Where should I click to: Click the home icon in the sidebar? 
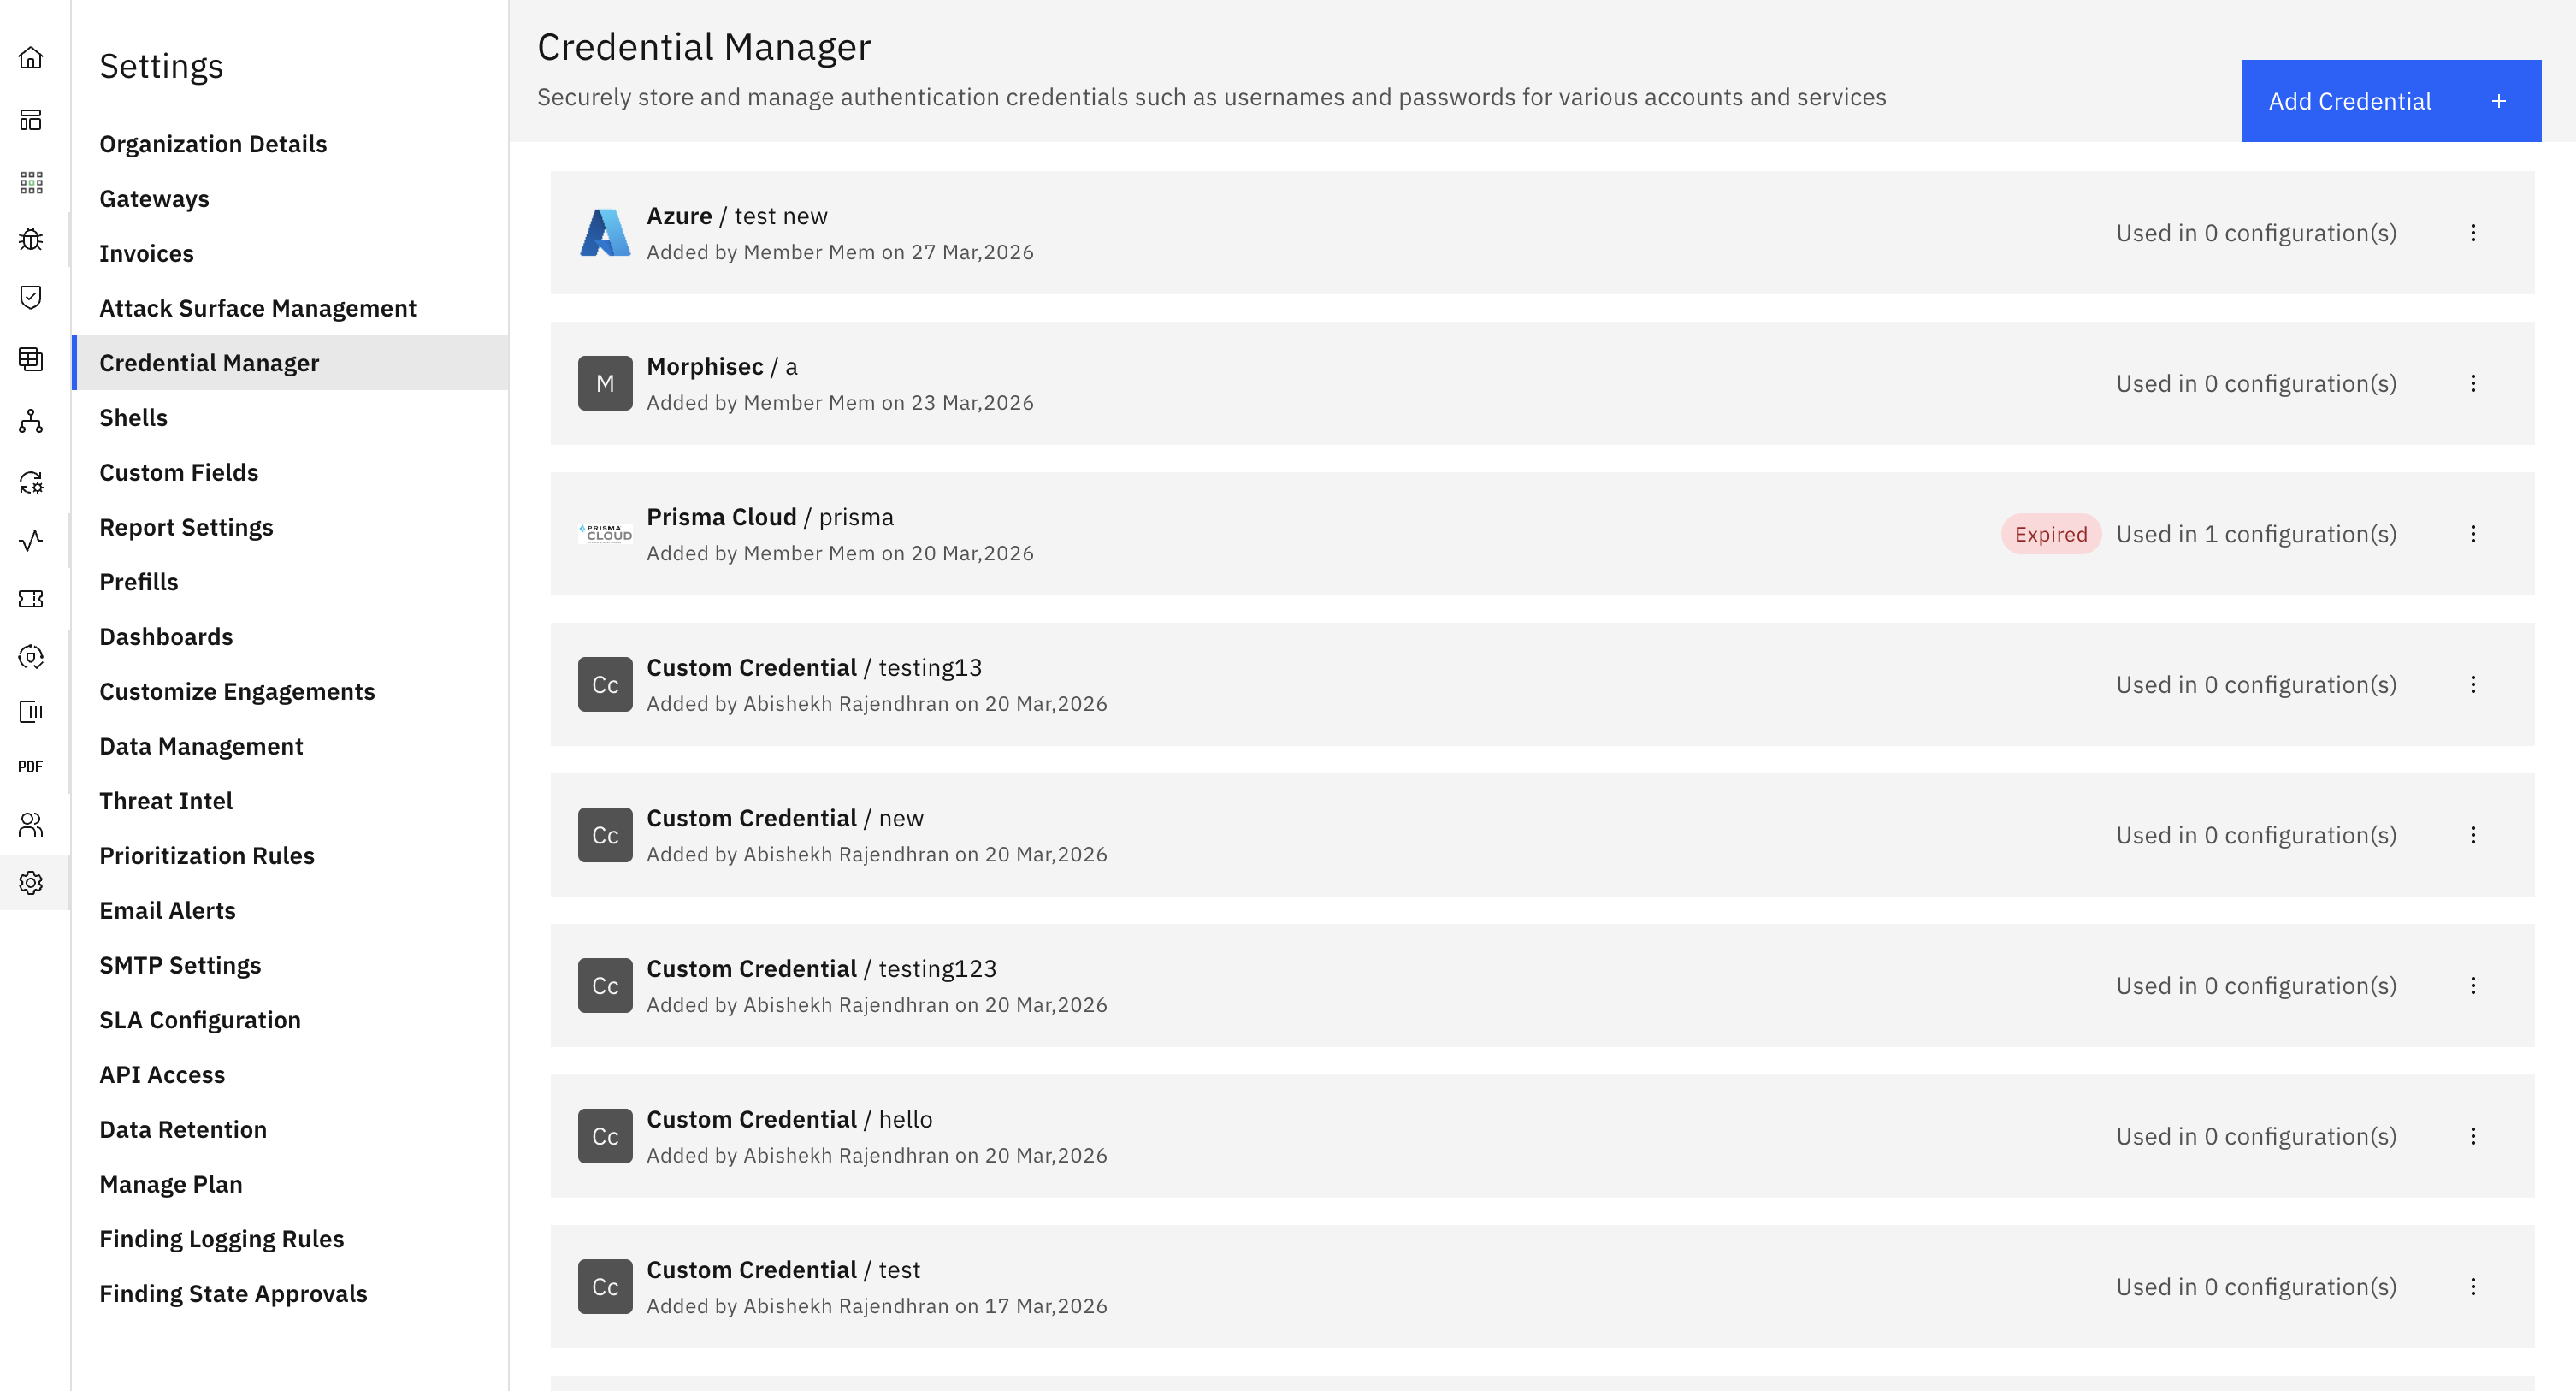[x=31, y=58]
